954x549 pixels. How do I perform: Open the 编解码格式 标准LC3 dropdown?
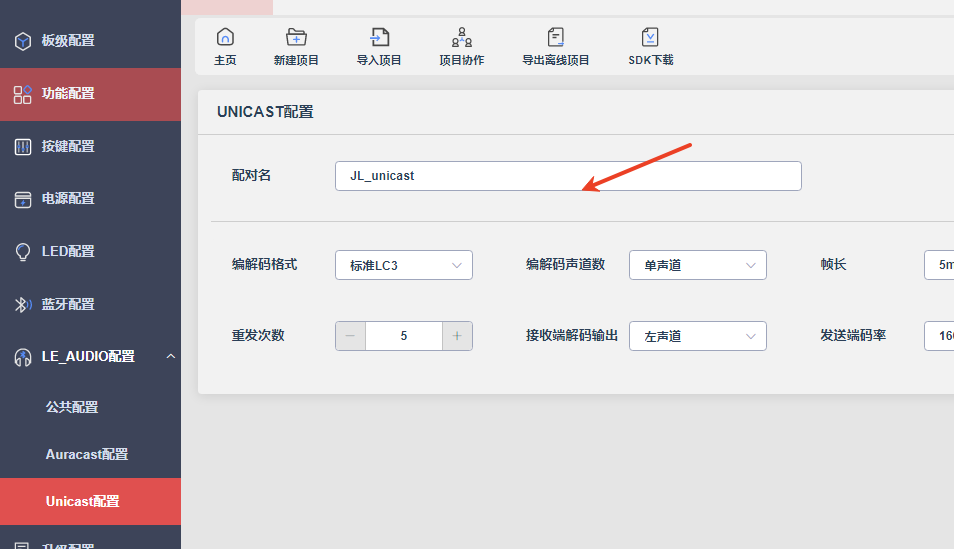click(x=404, y=265)
